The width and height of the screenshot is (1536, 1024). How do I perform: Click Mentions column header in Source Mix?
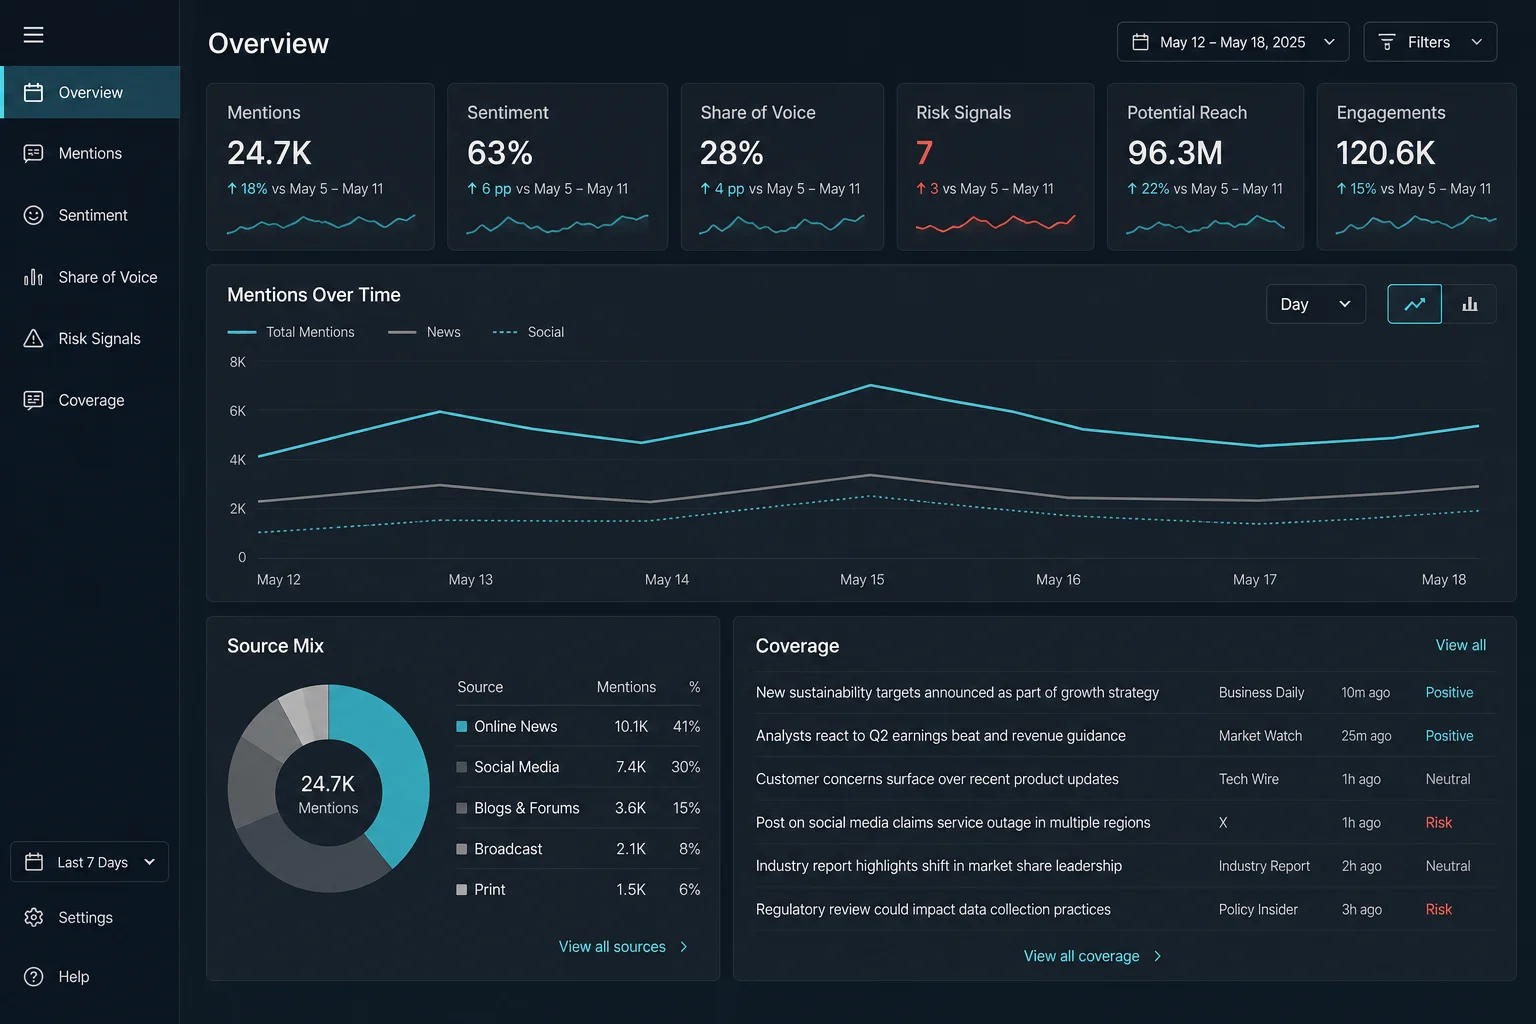626,687
